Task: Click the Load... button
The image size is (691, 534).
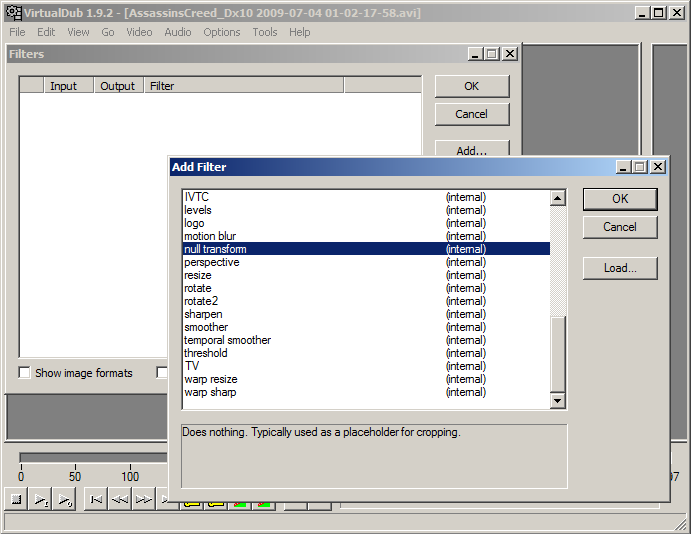Action: tap(620, 268)
